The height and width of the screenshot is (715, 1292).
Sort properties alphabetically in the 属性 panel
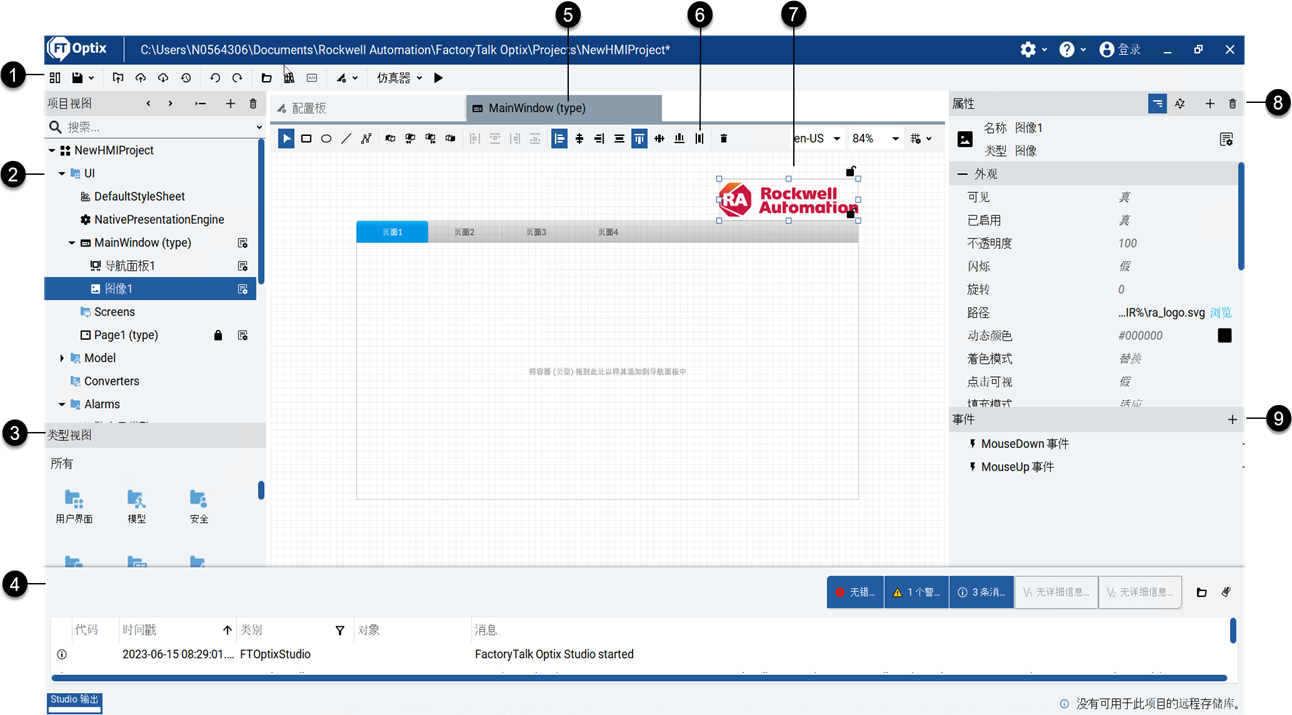[1180, 103]
